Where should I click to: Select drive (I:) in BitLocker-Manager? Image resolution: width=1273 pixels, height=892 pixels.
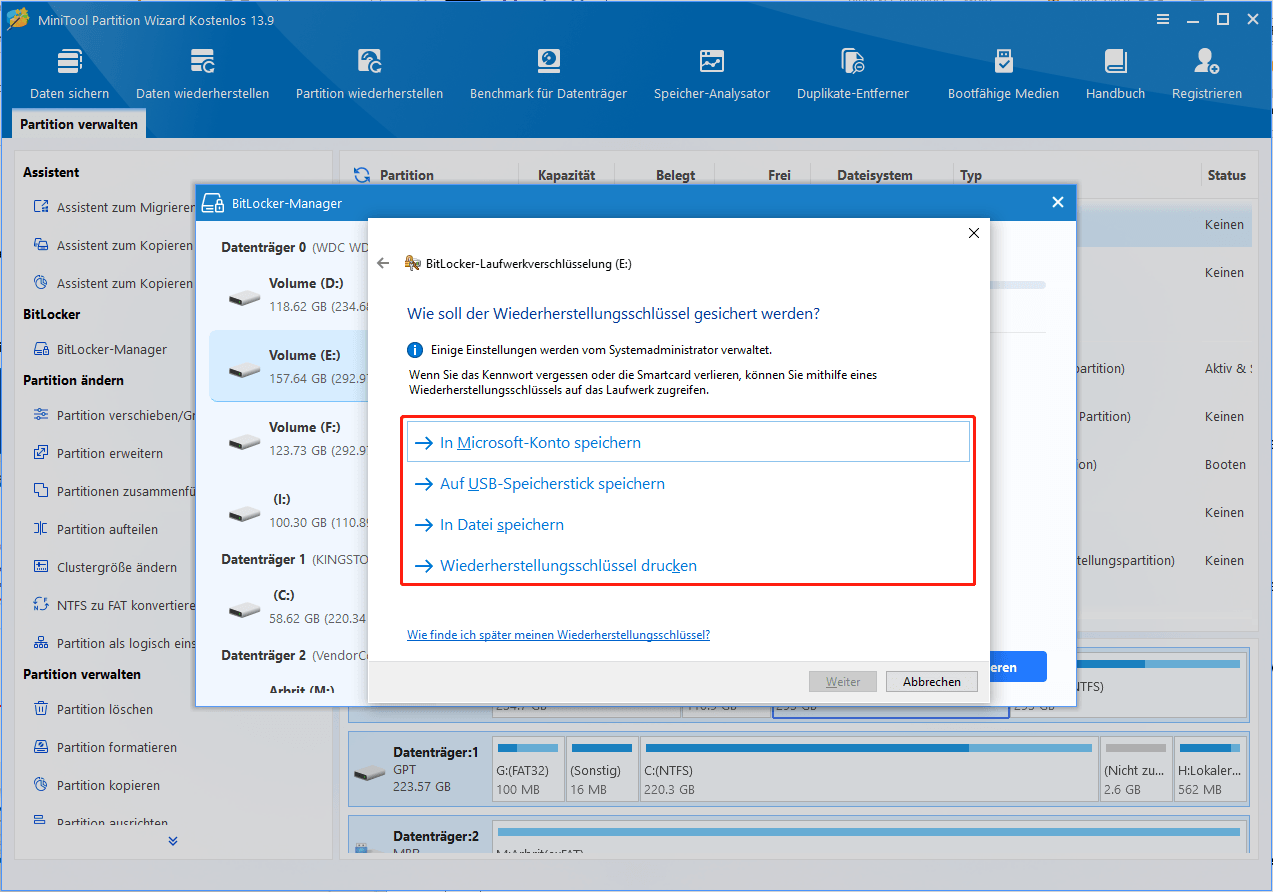click(289, 510)
